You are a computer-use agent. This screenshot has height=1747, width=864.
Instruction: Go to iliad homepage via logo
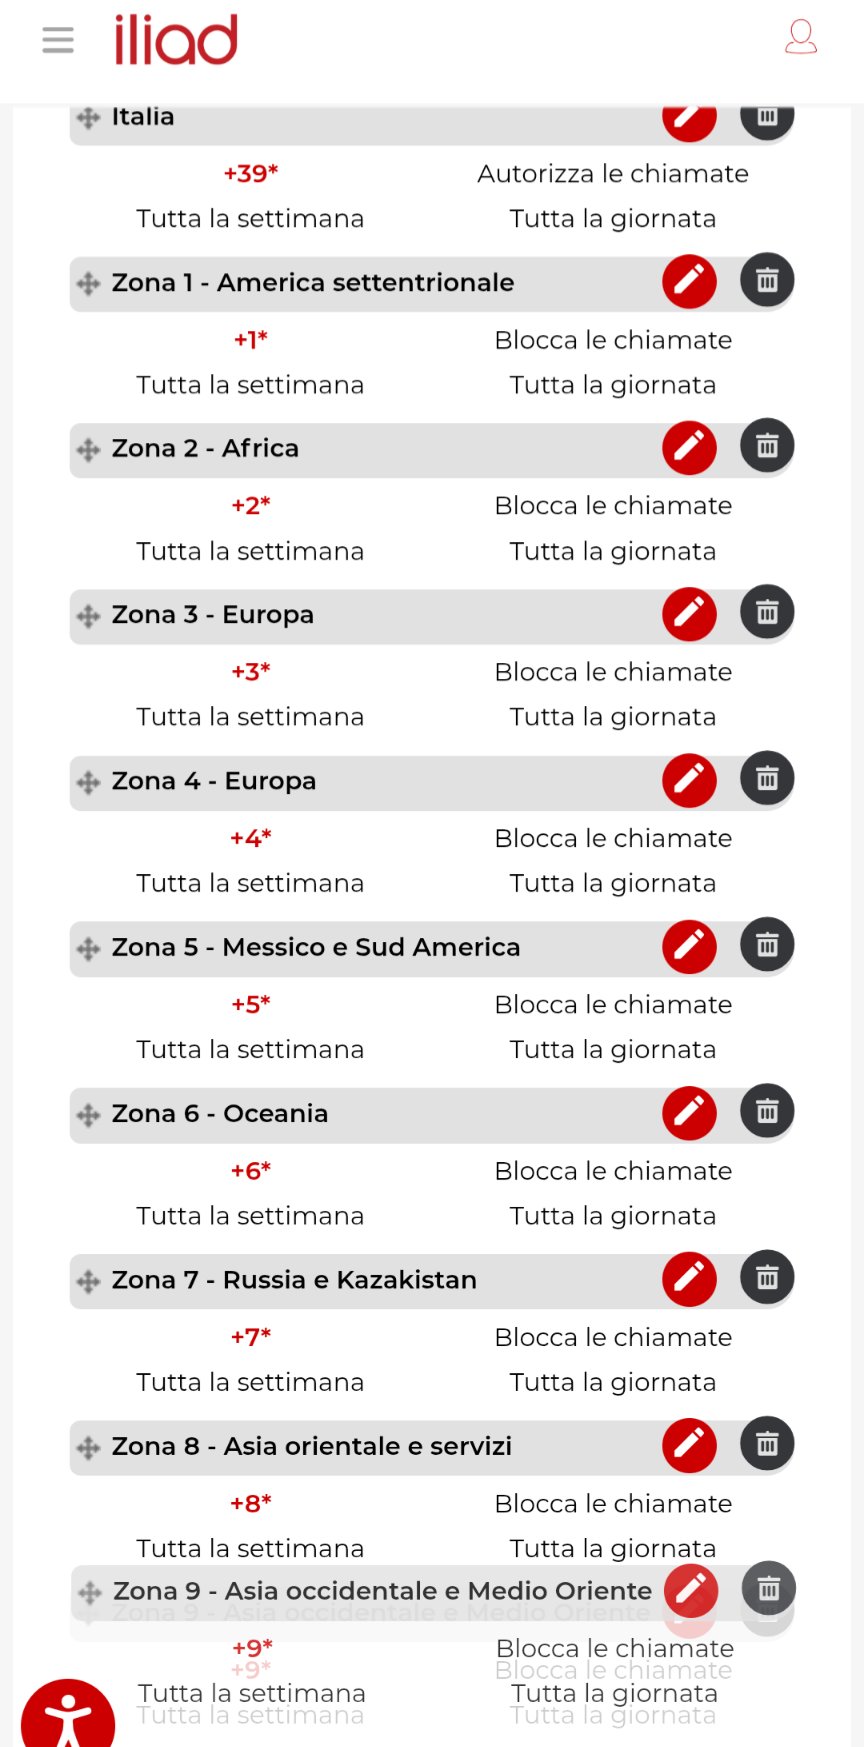pyautogui.click(x=176, y=40)
